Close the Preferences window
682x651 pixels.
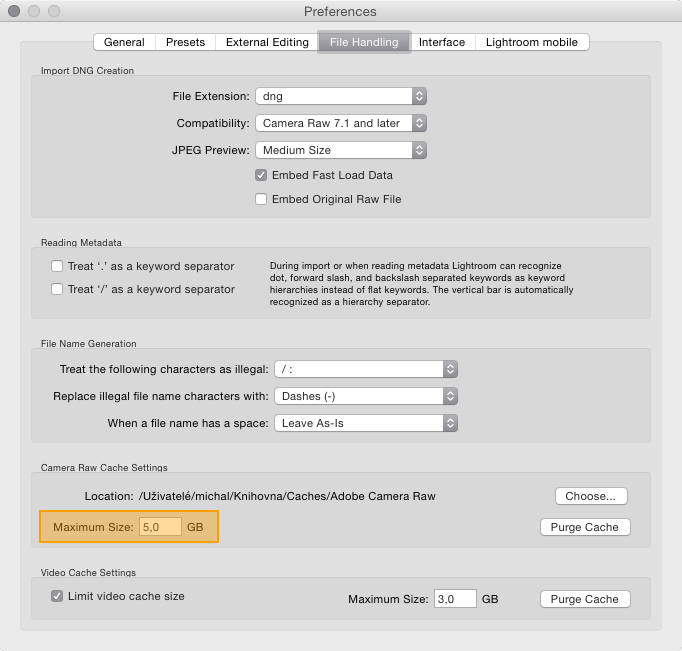coord(14,11)
